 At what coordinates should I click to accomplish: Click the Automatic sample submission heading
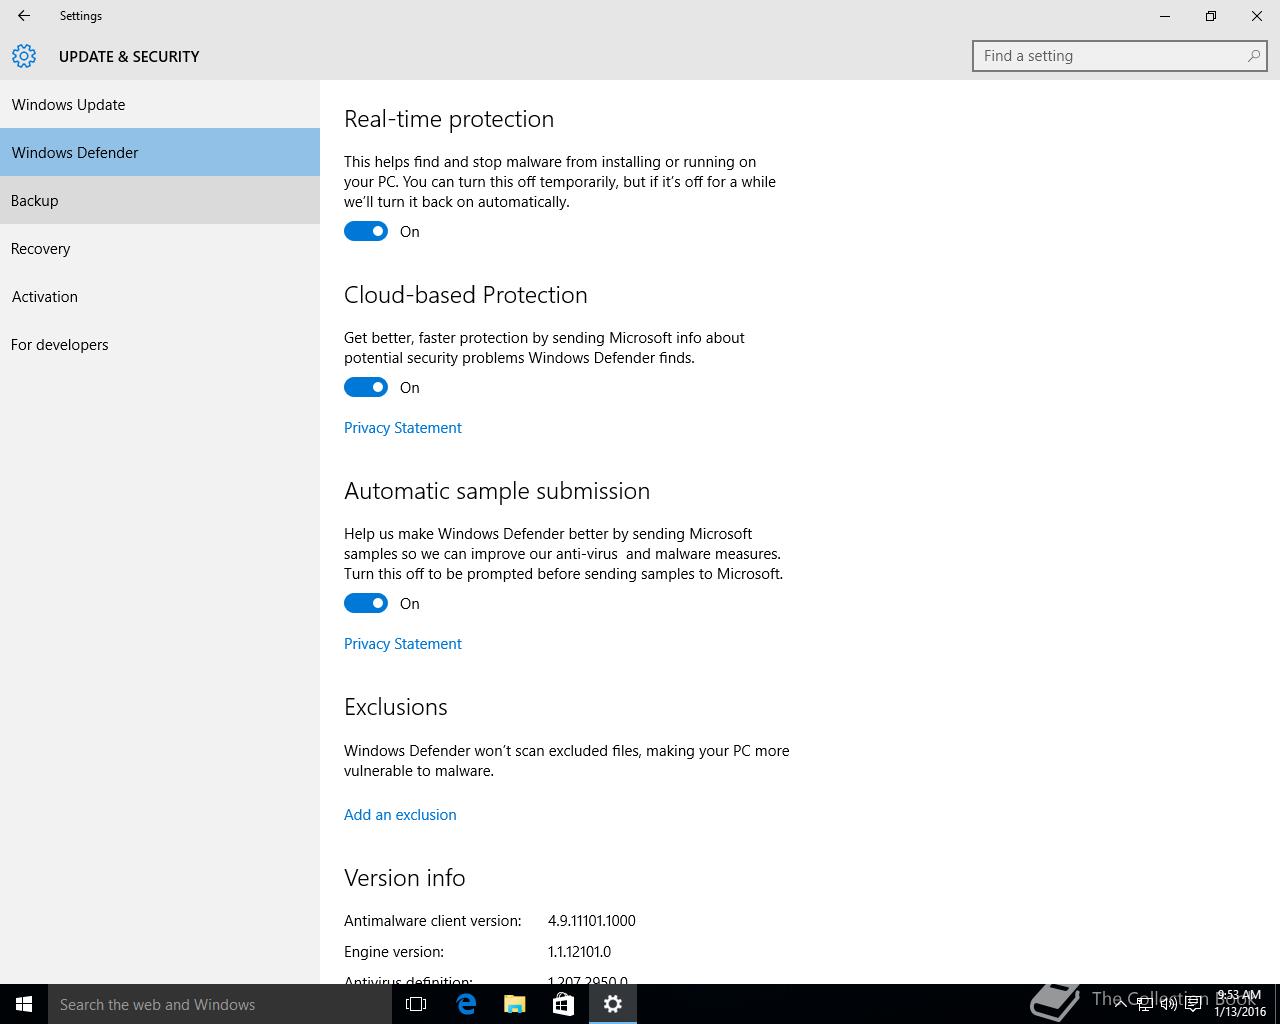coord(497,491)
